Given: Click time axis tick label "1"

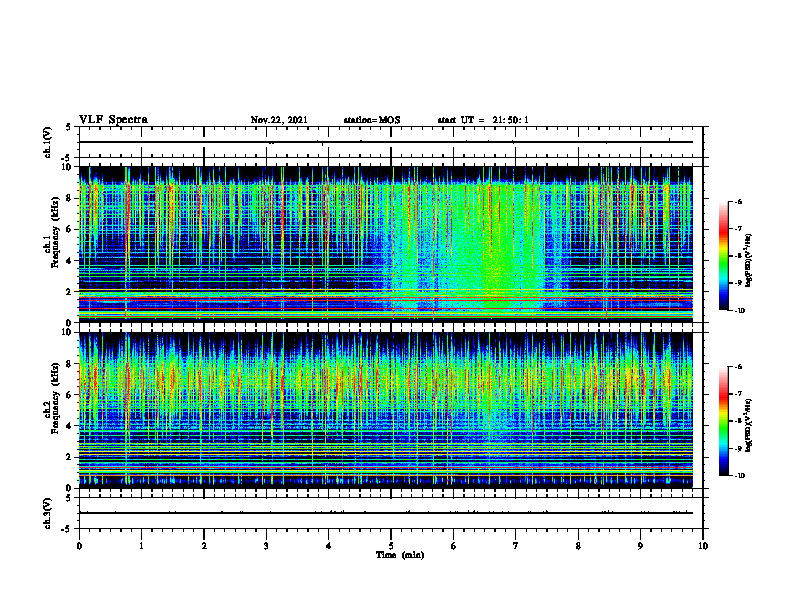Looking at the screenshot, I should (141, 546).
